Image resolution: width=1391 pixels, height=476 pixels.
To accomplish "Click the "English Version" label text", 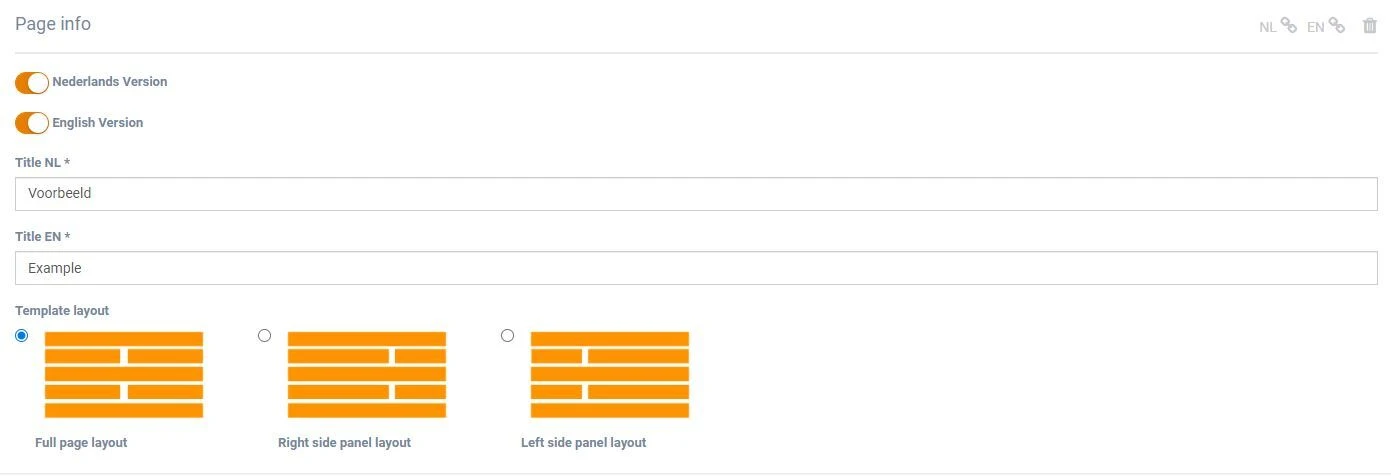I will (x=98, y=123).
